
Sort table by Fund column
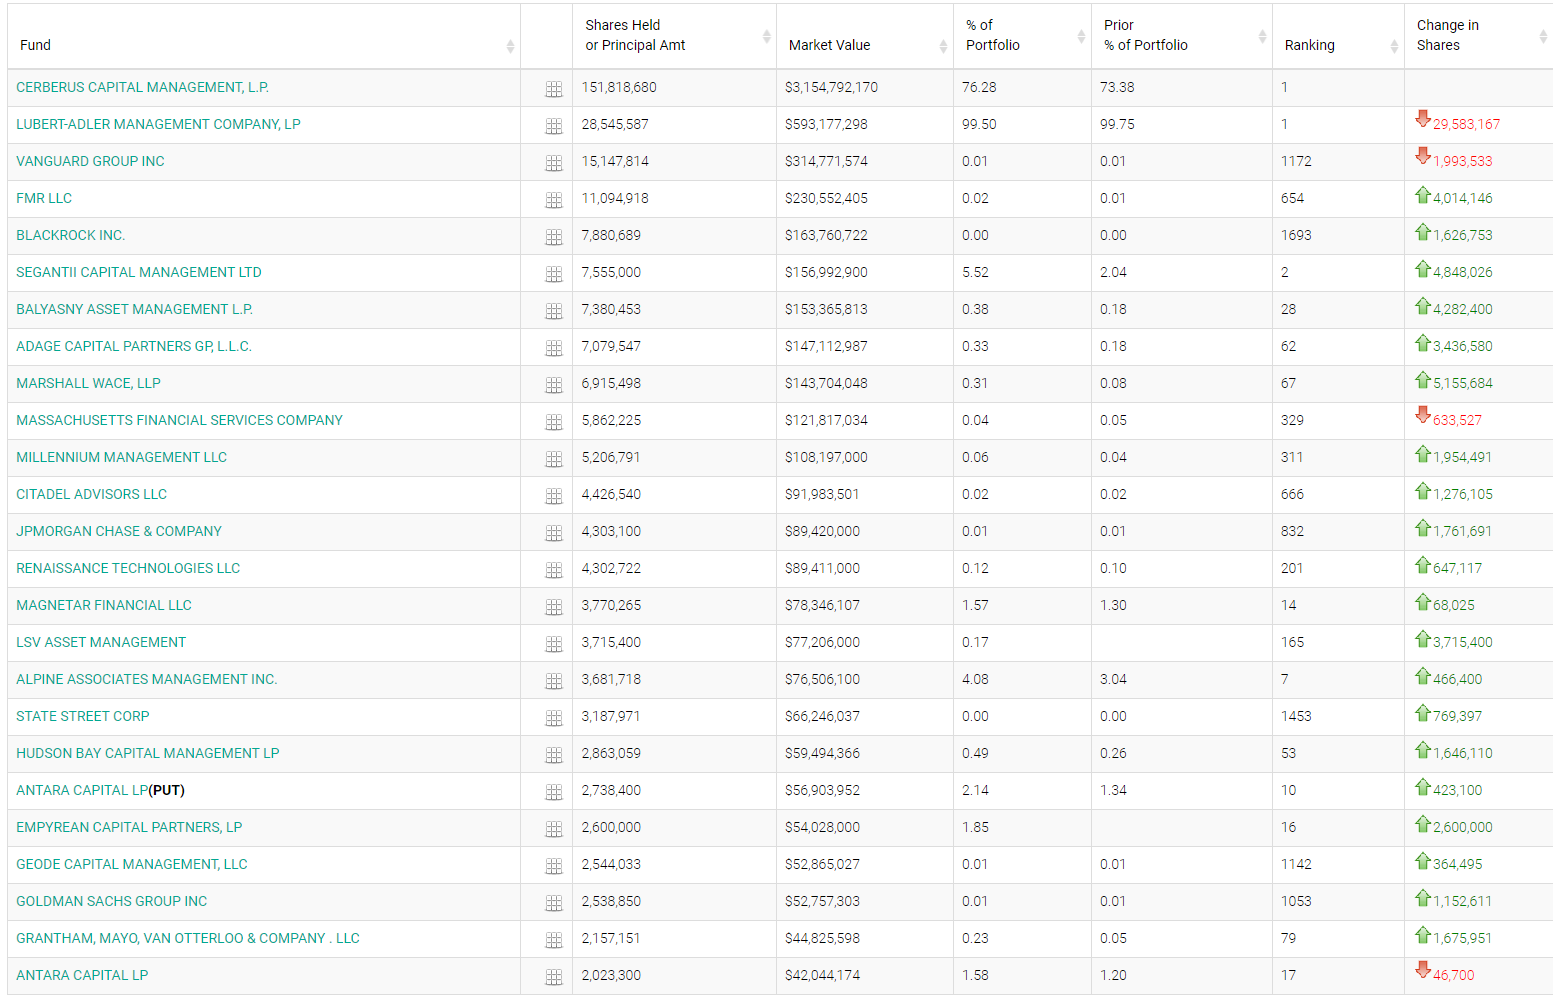point(264,36)
